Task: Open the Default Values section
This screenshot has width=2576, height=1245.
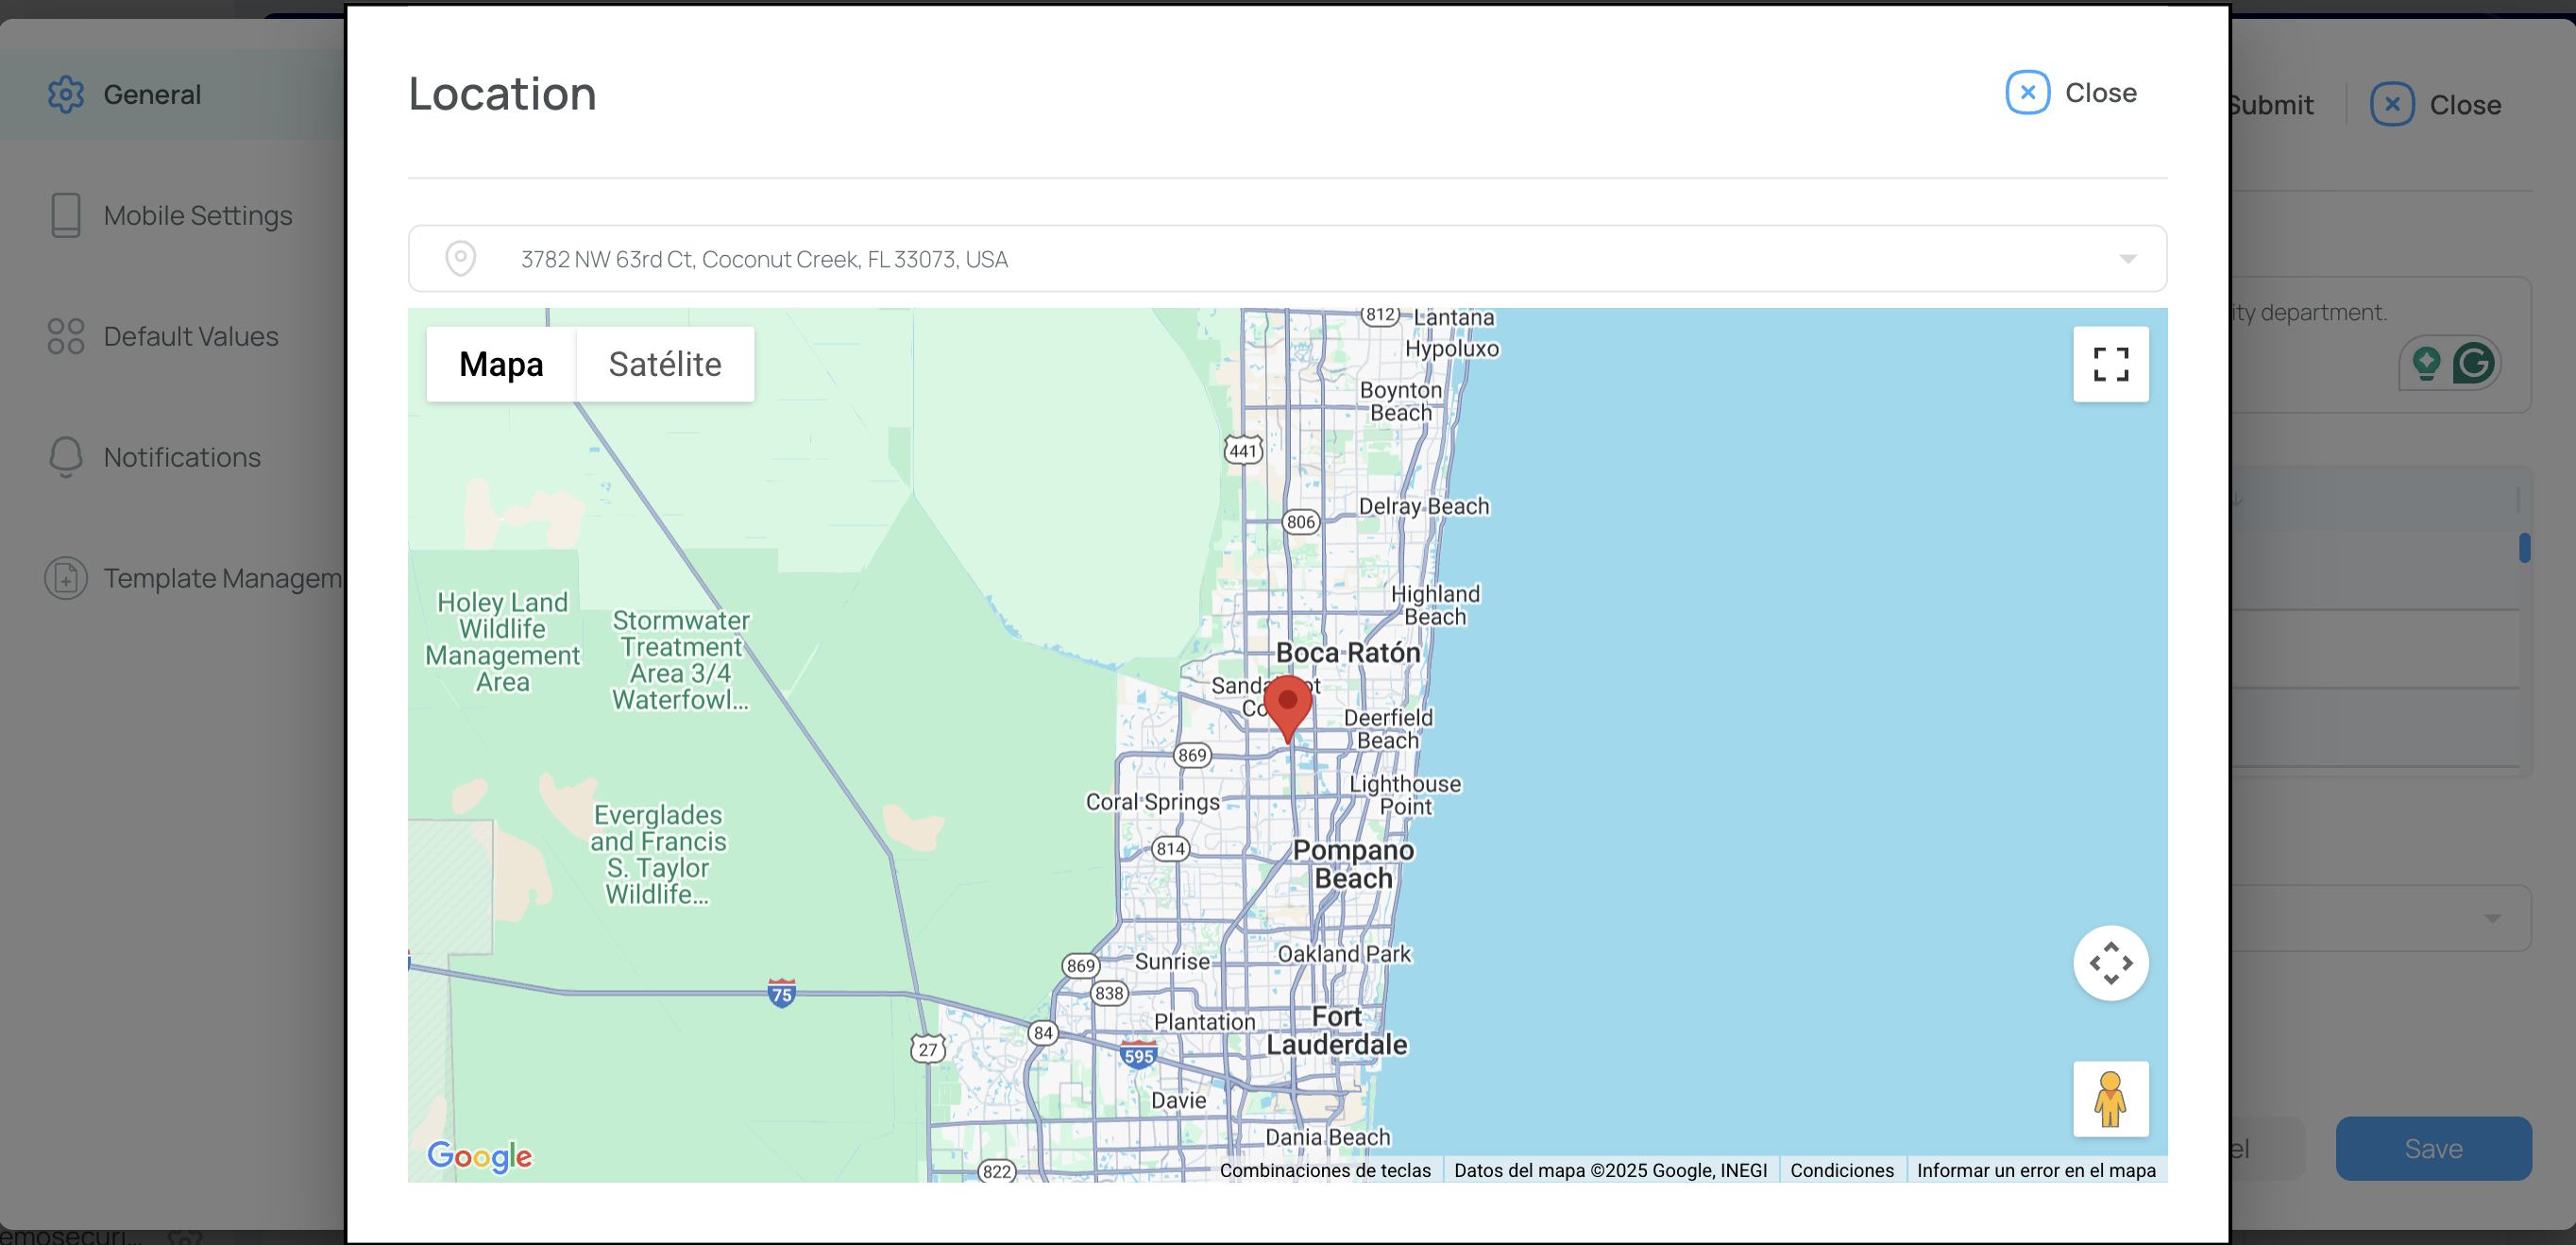Action: coord(173,336)
